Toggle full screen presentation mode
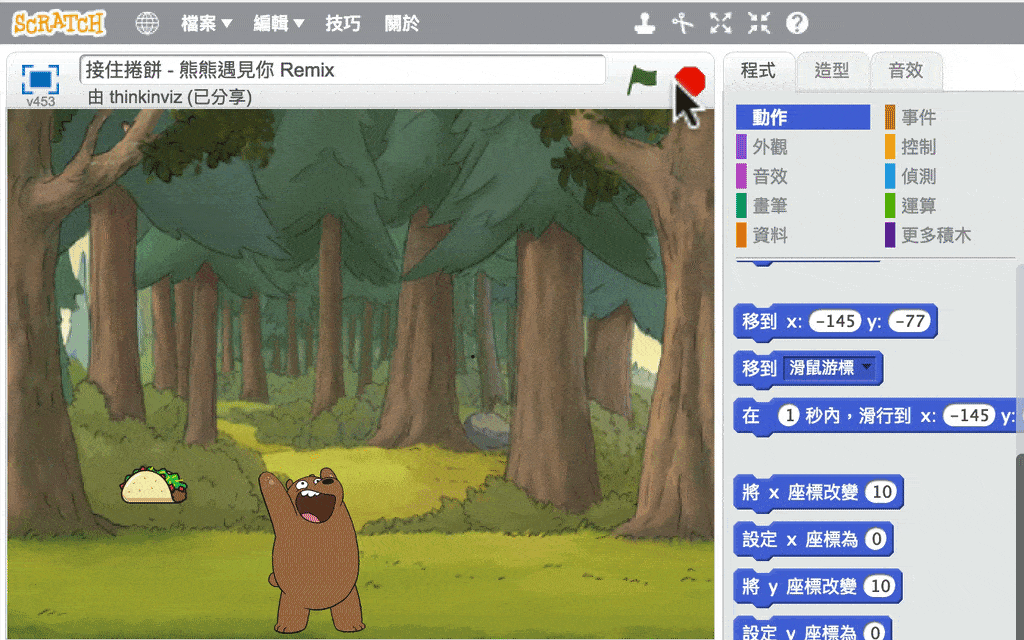This screenshot has width=1024, height=640. pos(40,79)
